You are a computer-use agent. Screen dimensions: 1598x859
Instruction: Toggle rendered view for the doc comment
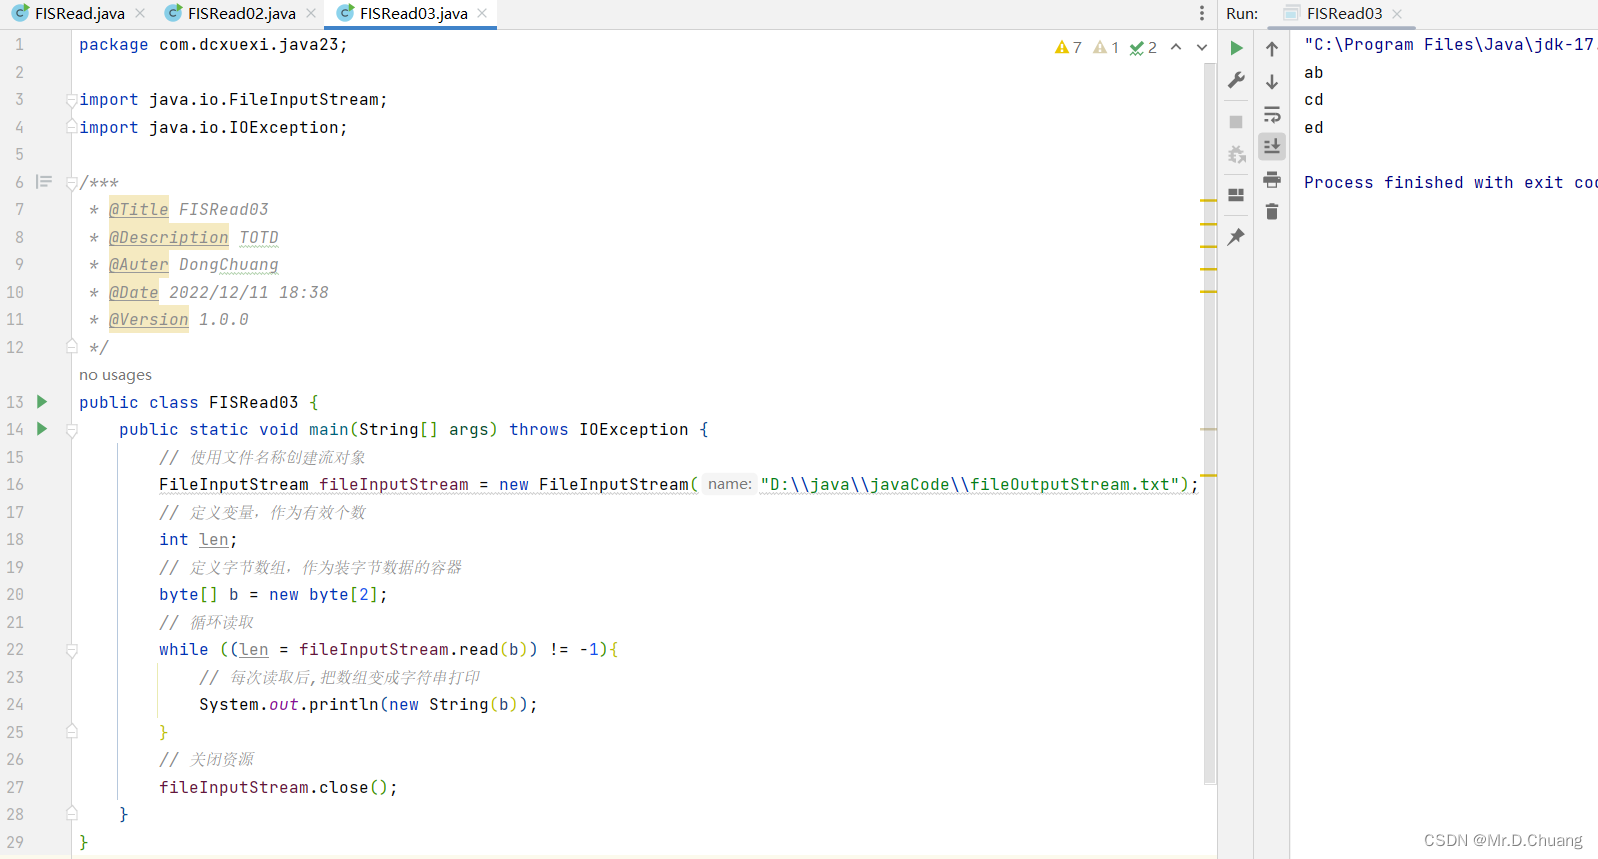pyautogui.click(x=44, y=182)
